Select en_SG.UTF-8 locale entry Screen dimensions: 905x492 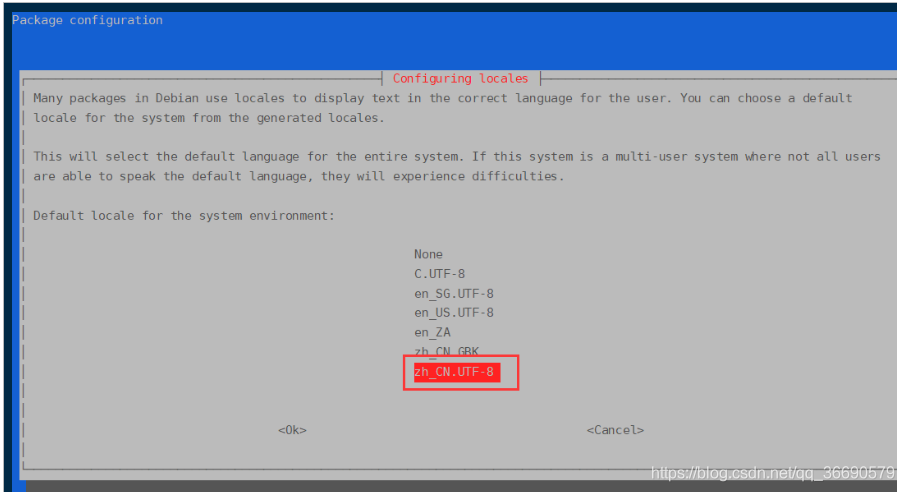[454, 293]
